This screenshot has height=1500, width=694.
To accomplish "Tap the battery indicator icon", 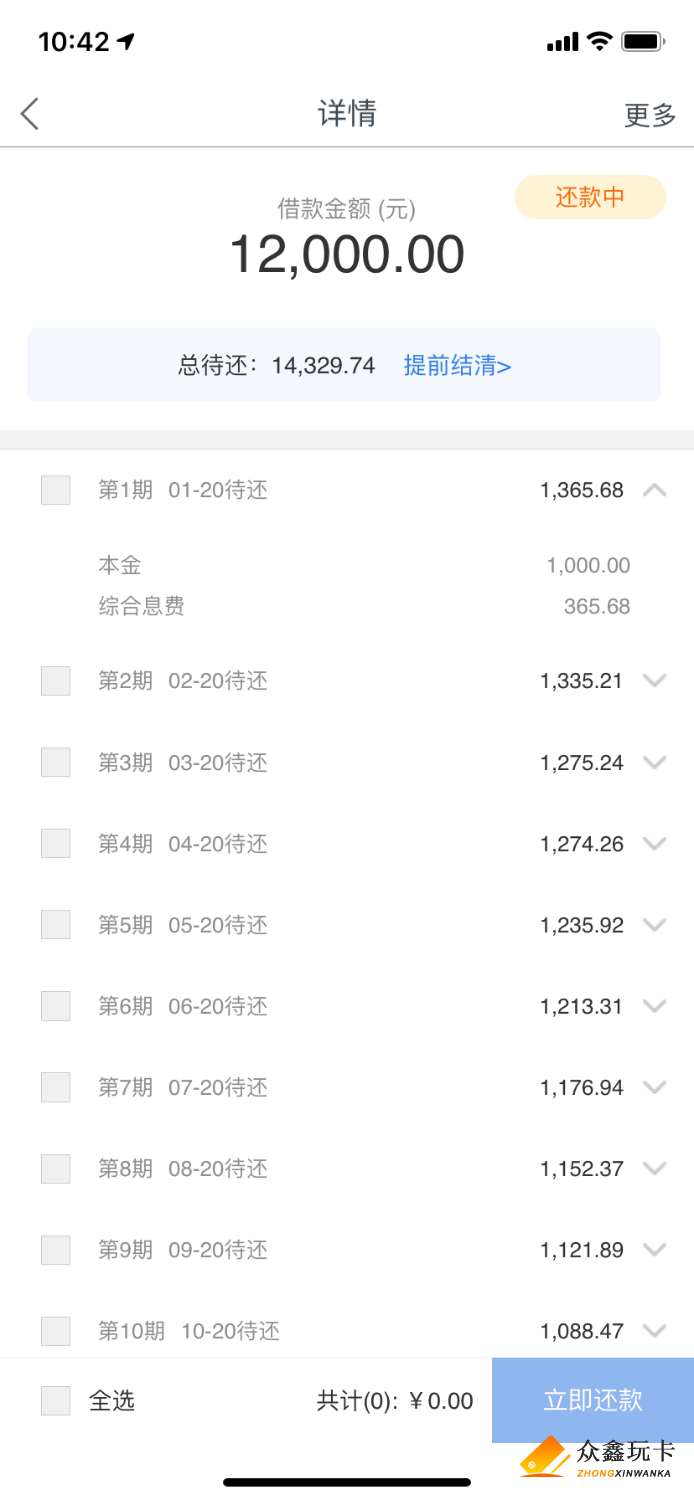I will pyautogui.click(x=643, y=41).
